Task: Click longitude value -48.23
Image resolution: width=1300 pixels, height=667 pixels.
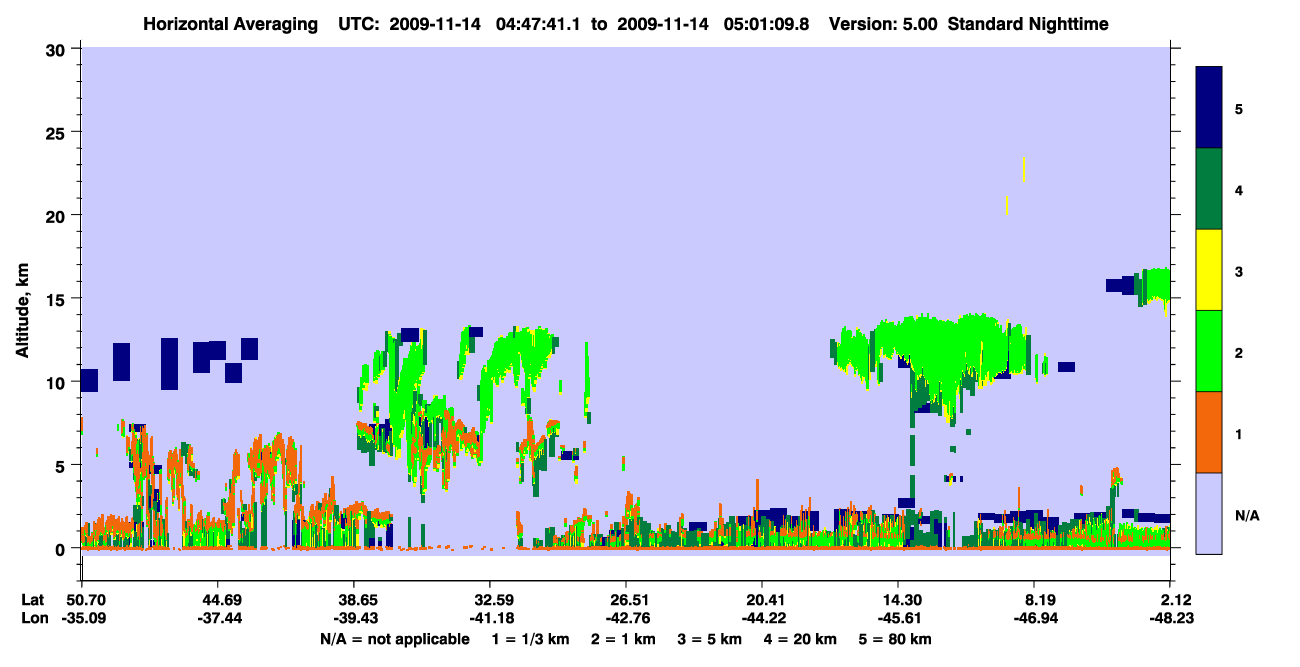Action: pos(1170,618)
